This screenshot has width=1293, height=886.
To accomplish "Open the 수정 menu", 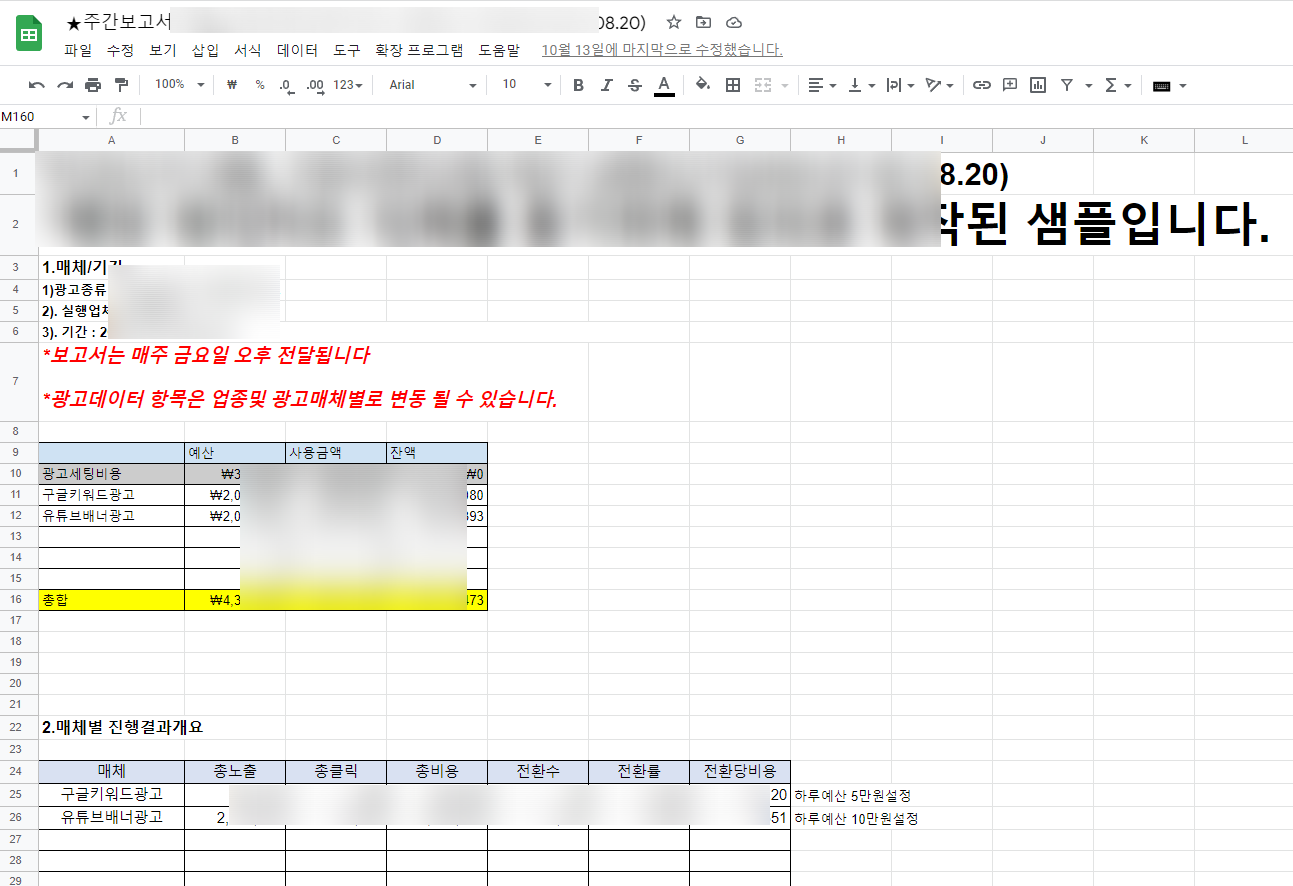I will tap(120, 50).
